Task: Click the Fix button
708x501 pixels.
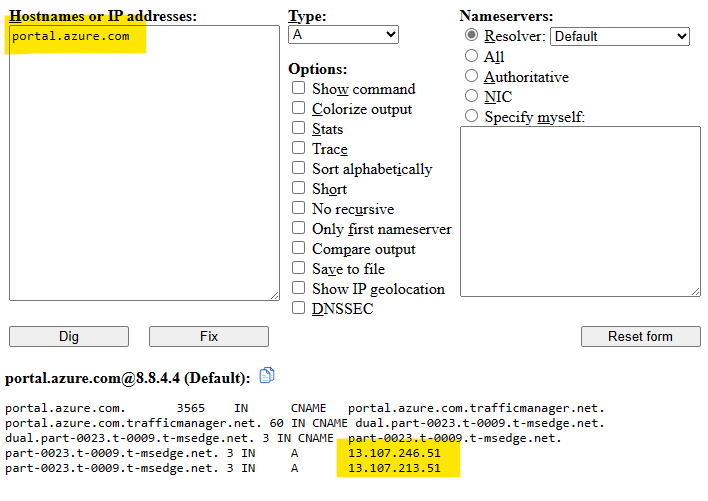Action: [209, 337]
